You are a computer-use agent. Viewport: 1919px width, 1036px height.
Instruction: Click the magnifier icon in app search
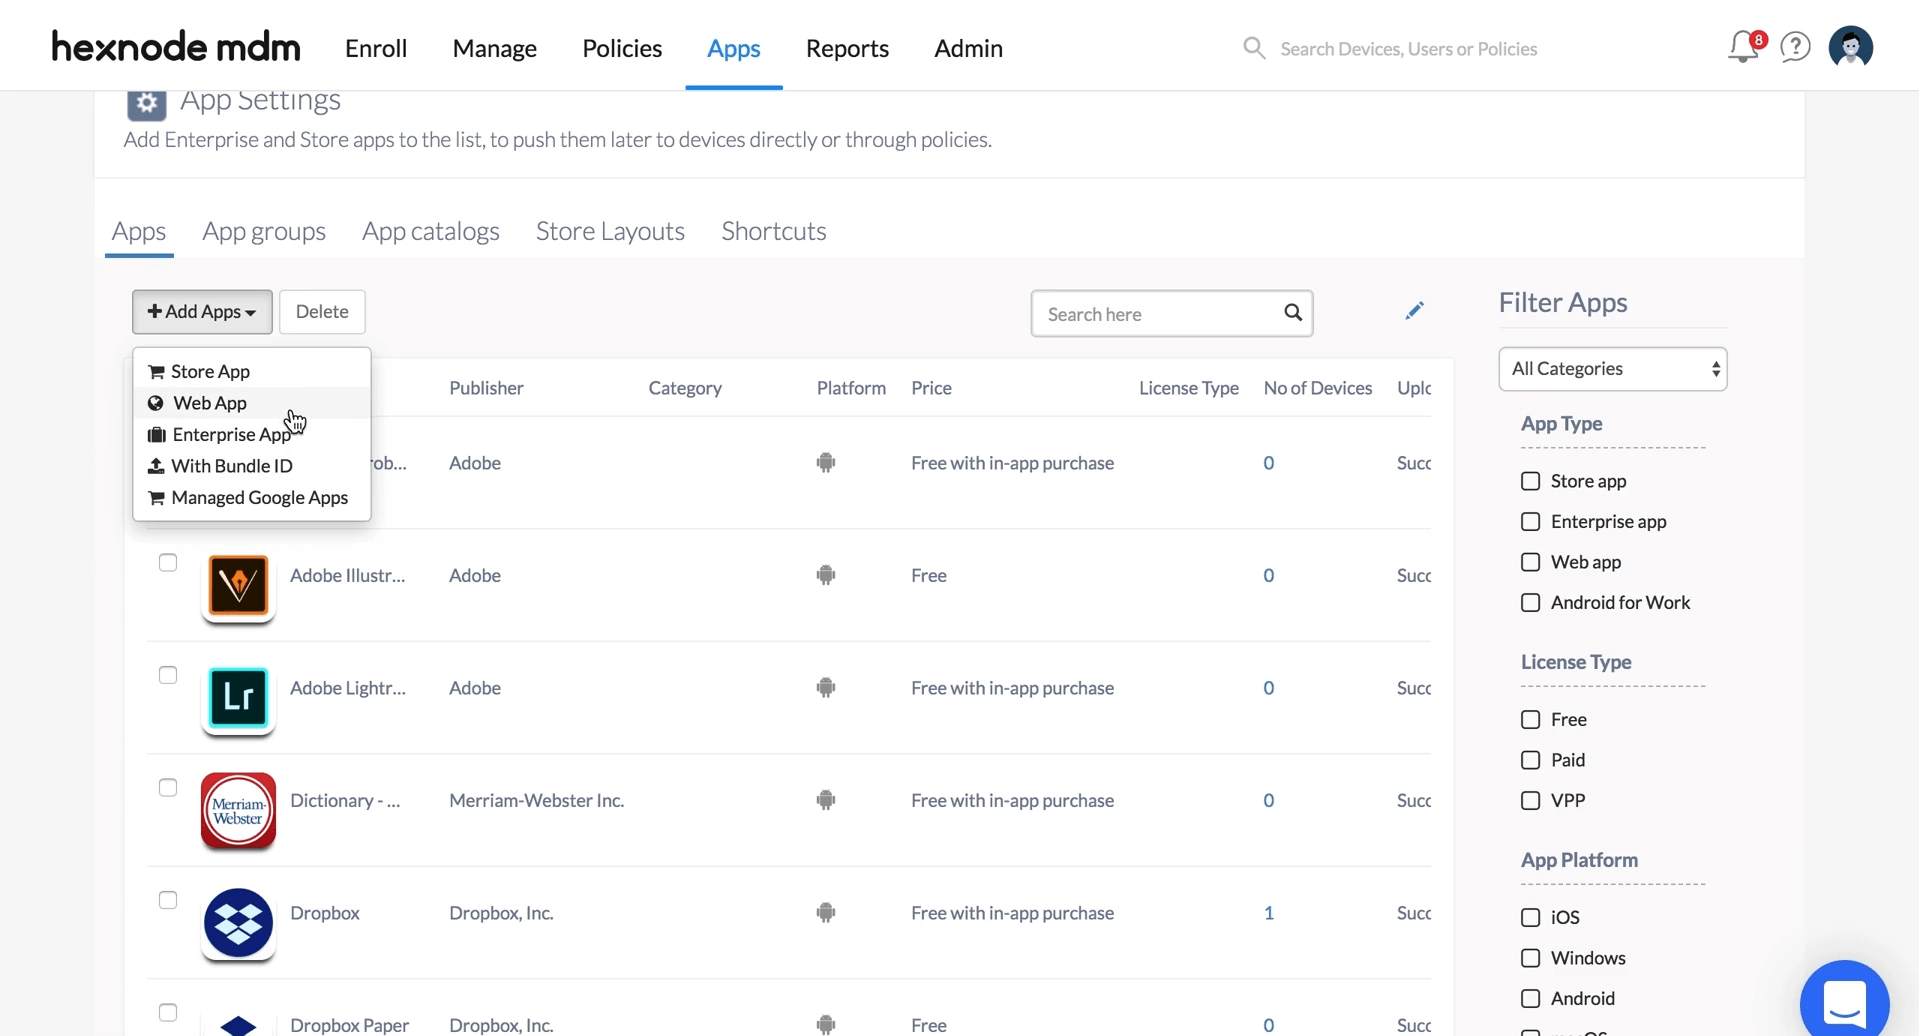click(x=1292, y=313)
